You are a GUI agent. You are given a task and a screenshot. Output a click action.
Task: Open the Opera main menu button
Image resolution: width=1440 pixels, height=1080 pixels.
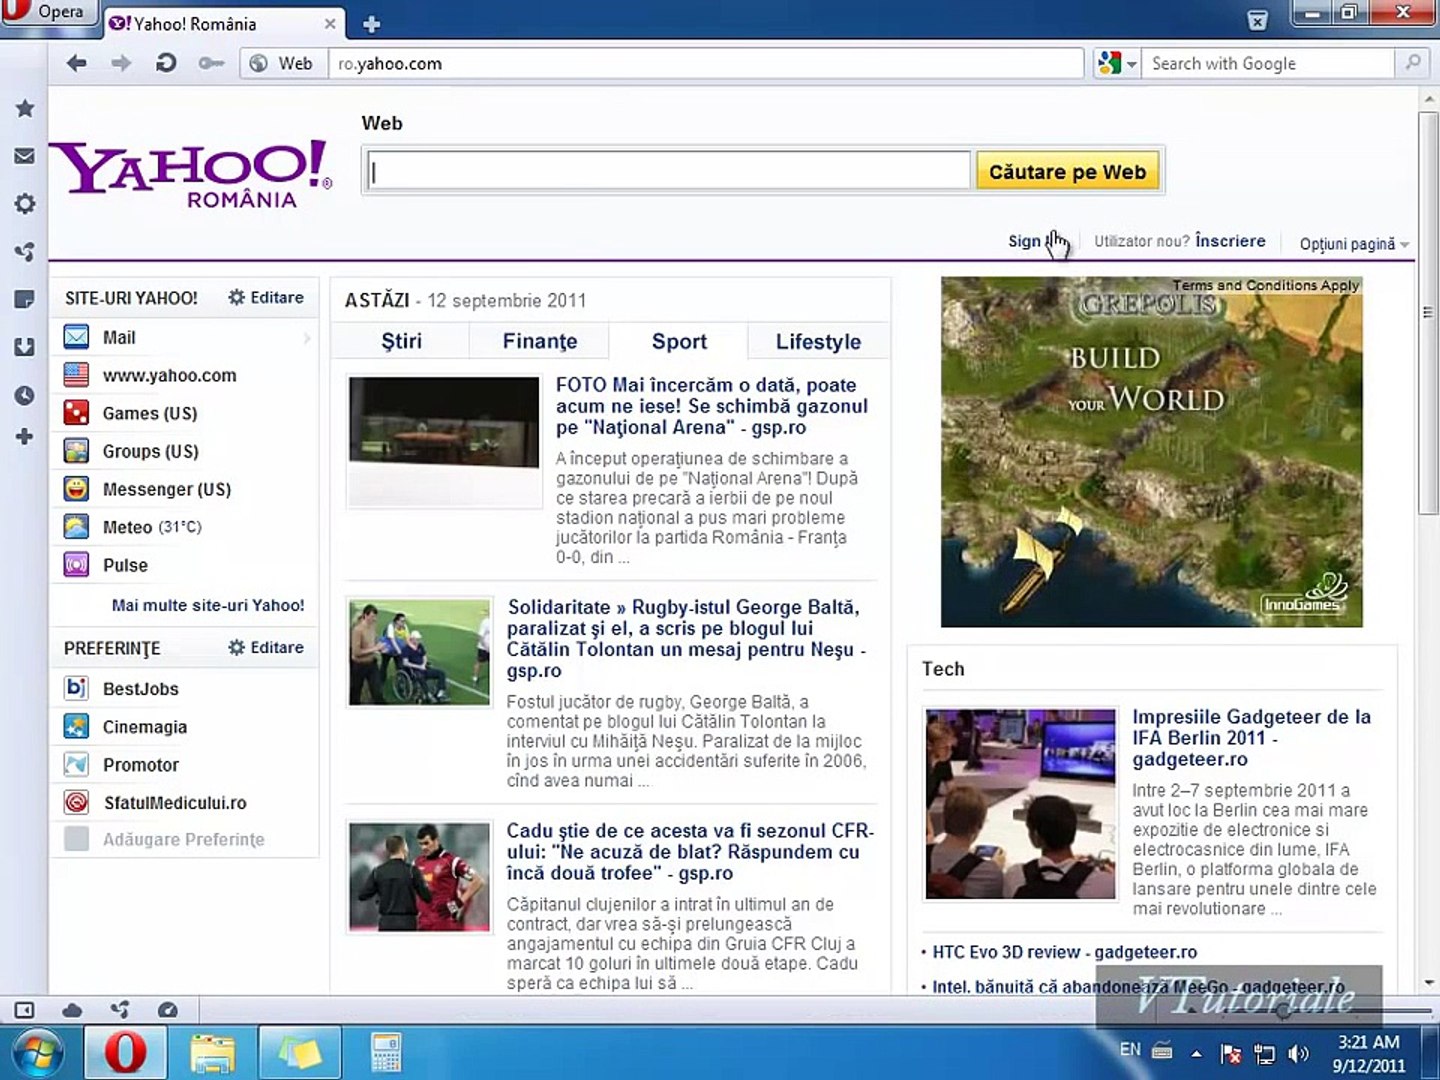click(48, 12)
